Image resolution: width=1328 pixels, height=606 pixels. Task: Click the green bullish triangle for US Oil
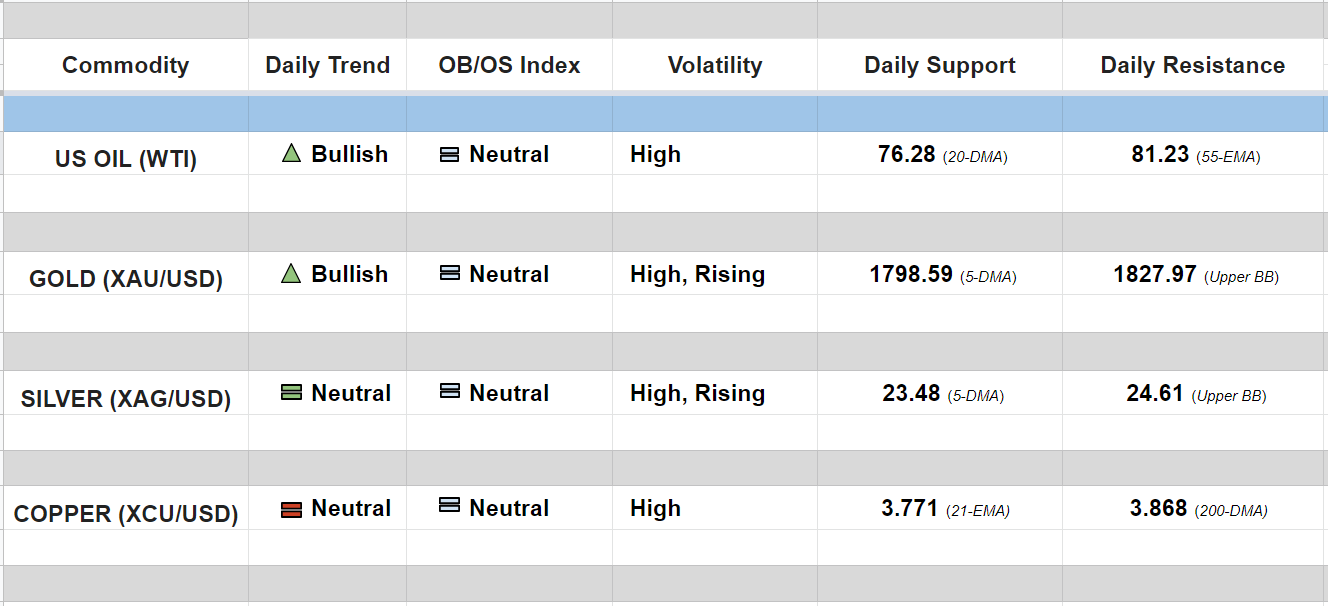[x=291, y=154]
